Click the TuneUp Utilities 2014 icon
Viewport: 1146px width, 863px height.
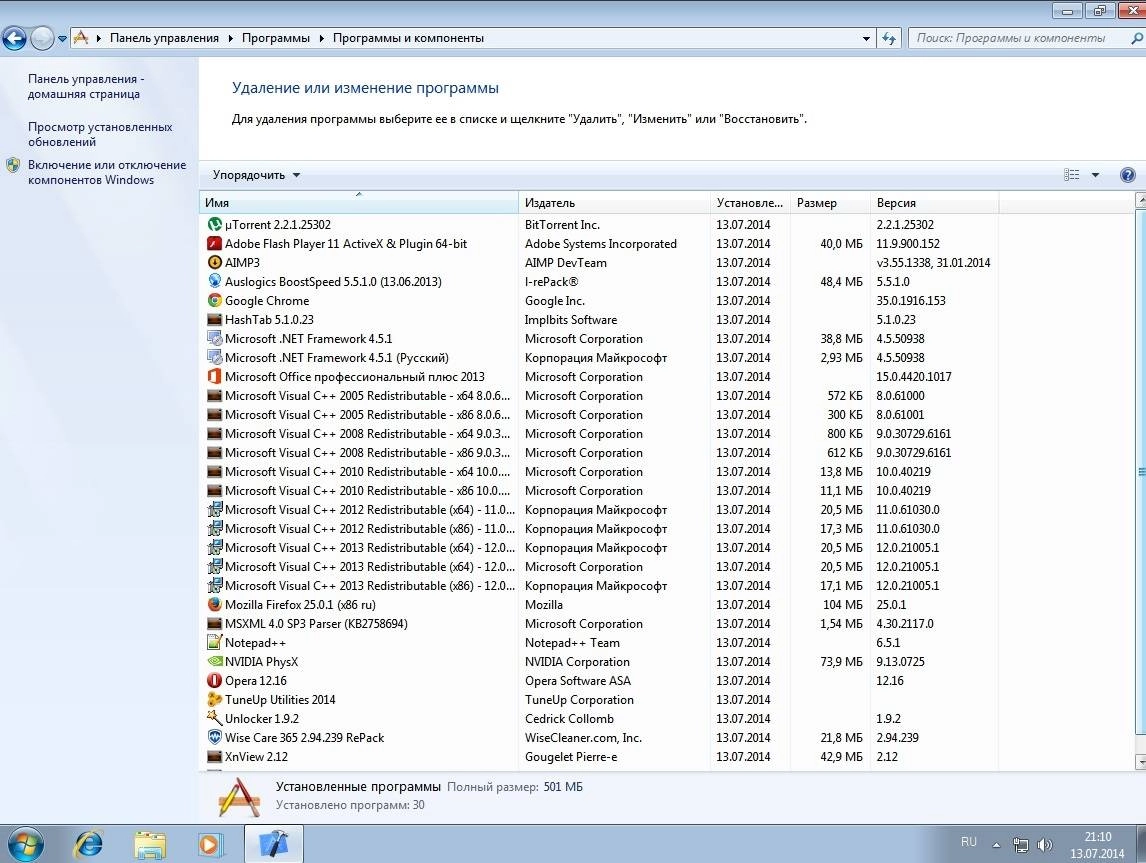pyautogui.click(x=214, y=699)
